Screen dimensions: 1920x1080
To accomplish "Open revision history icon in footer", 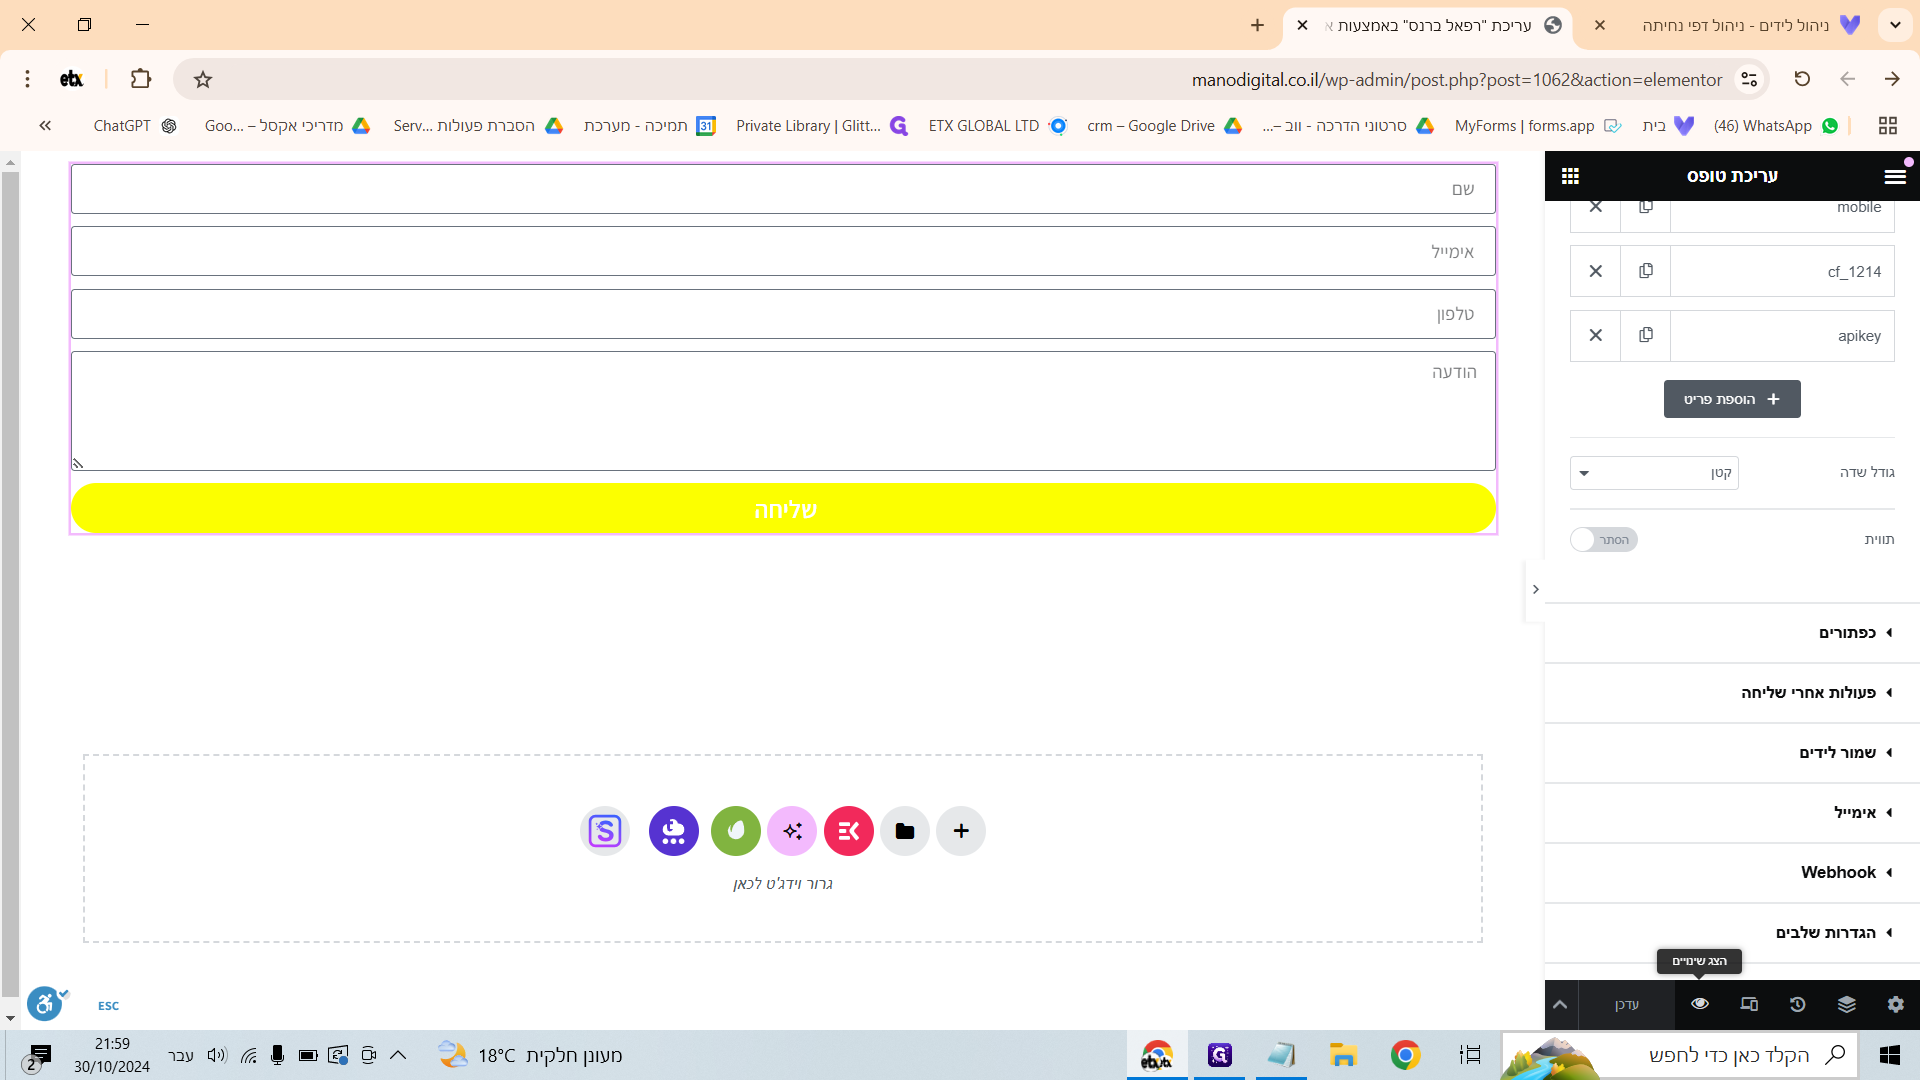I will tap(1797, 1004).
